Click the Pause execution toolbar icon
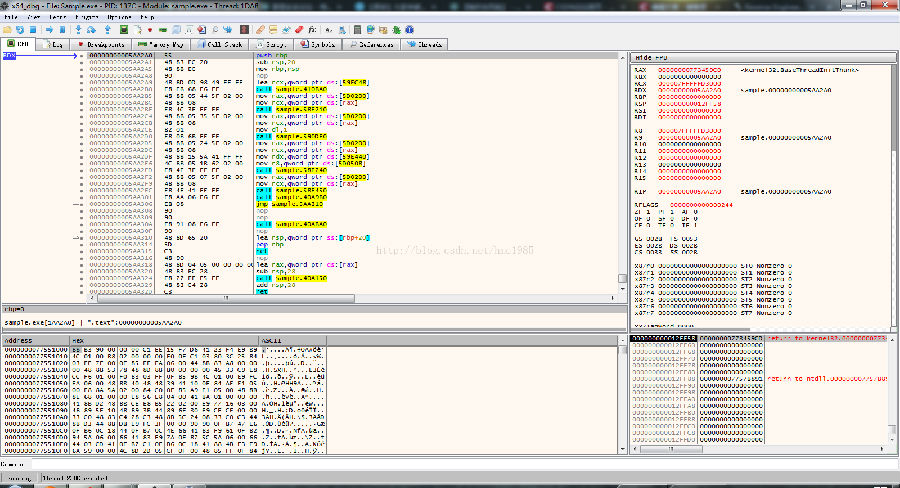This screenshot has height=488, width=900. tap(62, 29)
